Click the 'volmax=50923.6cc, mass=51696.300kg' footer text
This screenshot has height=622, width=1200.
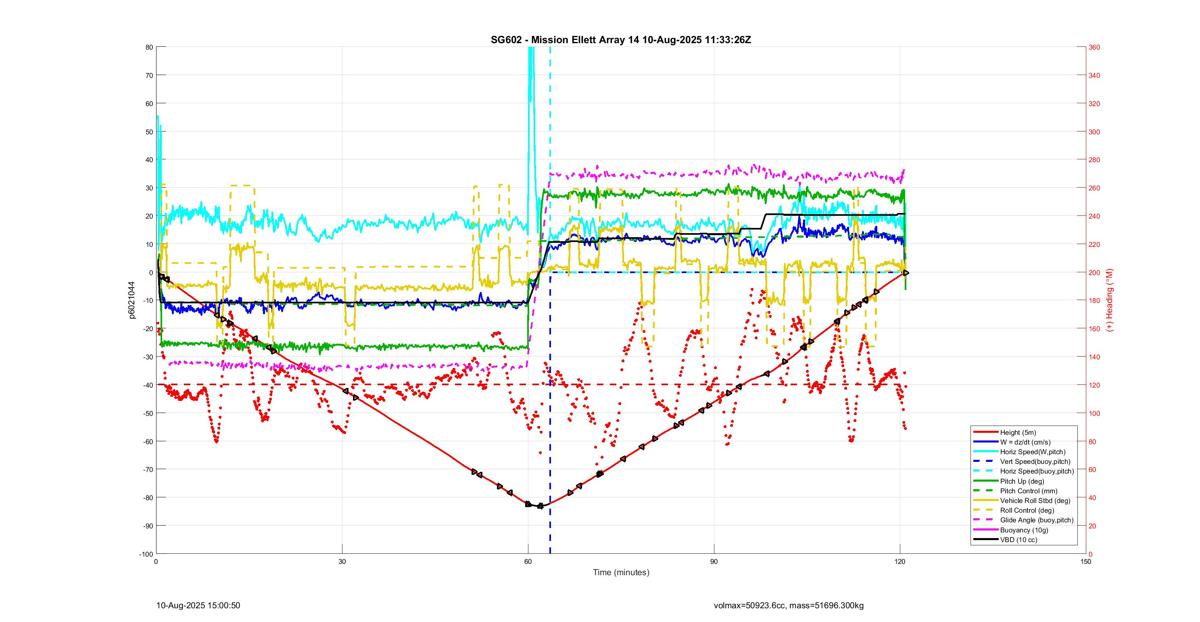[x=787, y=605]
